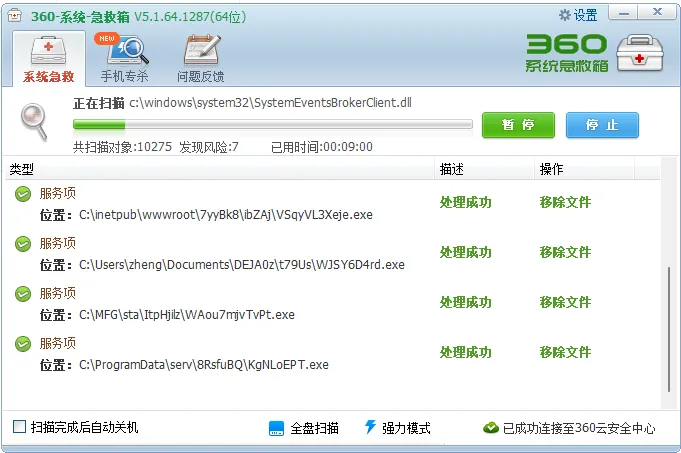Click the results list scrollbar thumb
Screen dimensions: 681x453
(x=669, y=329)
